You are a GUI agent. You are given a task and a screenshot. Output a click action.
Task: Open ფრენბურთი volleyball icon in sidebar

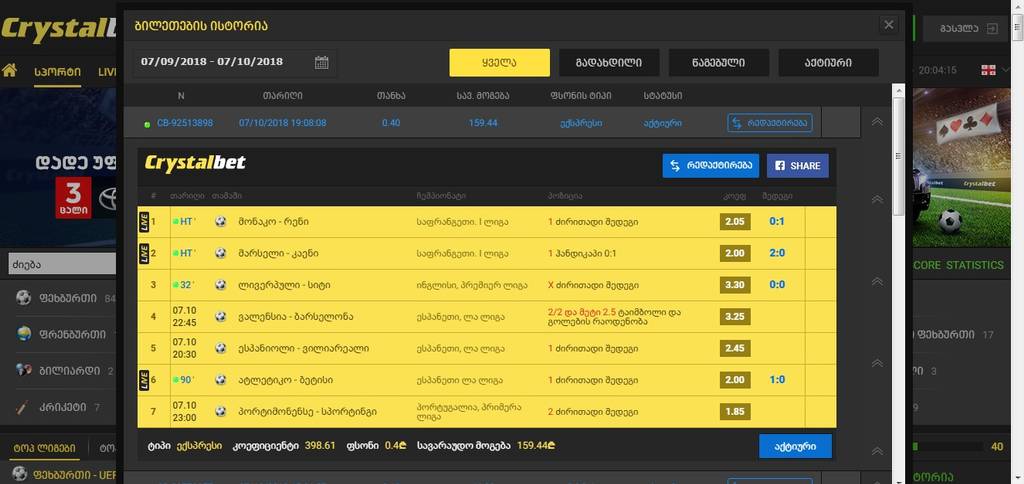tap(24, 334)
